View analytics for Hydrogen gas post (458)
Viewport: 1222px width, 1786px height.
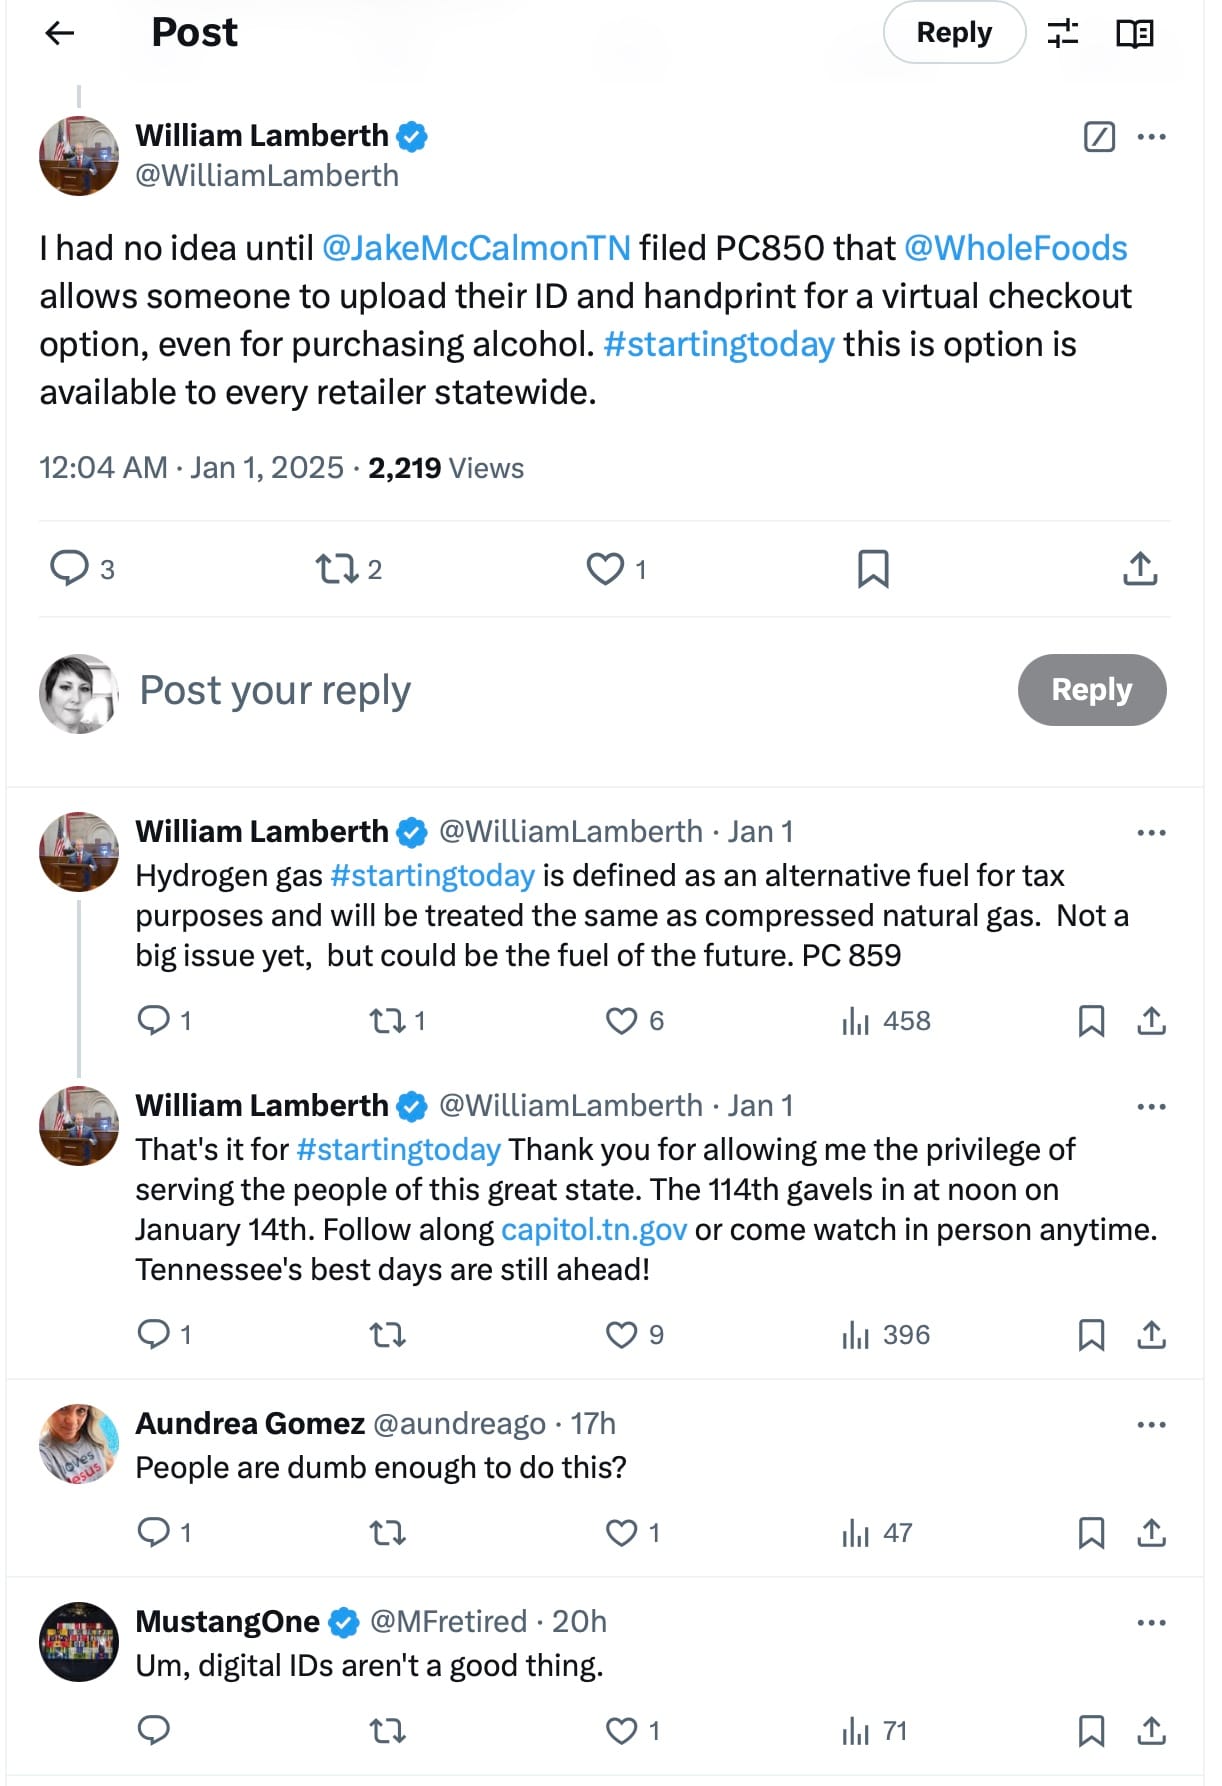pos(887,1021)
